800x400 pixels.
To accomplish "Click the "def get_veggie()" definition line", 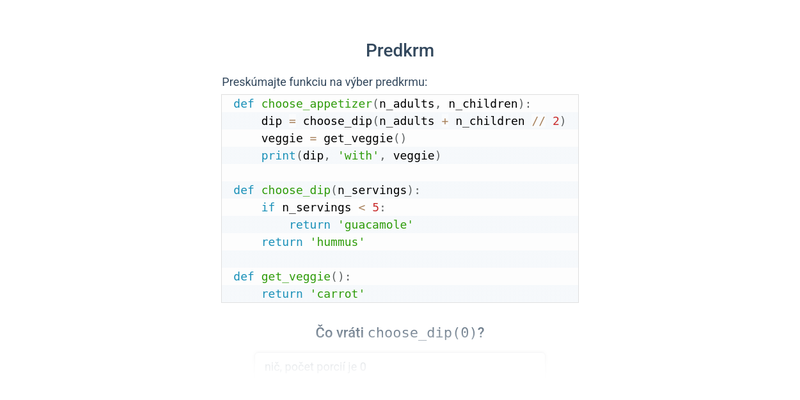I will coord(292,277).
